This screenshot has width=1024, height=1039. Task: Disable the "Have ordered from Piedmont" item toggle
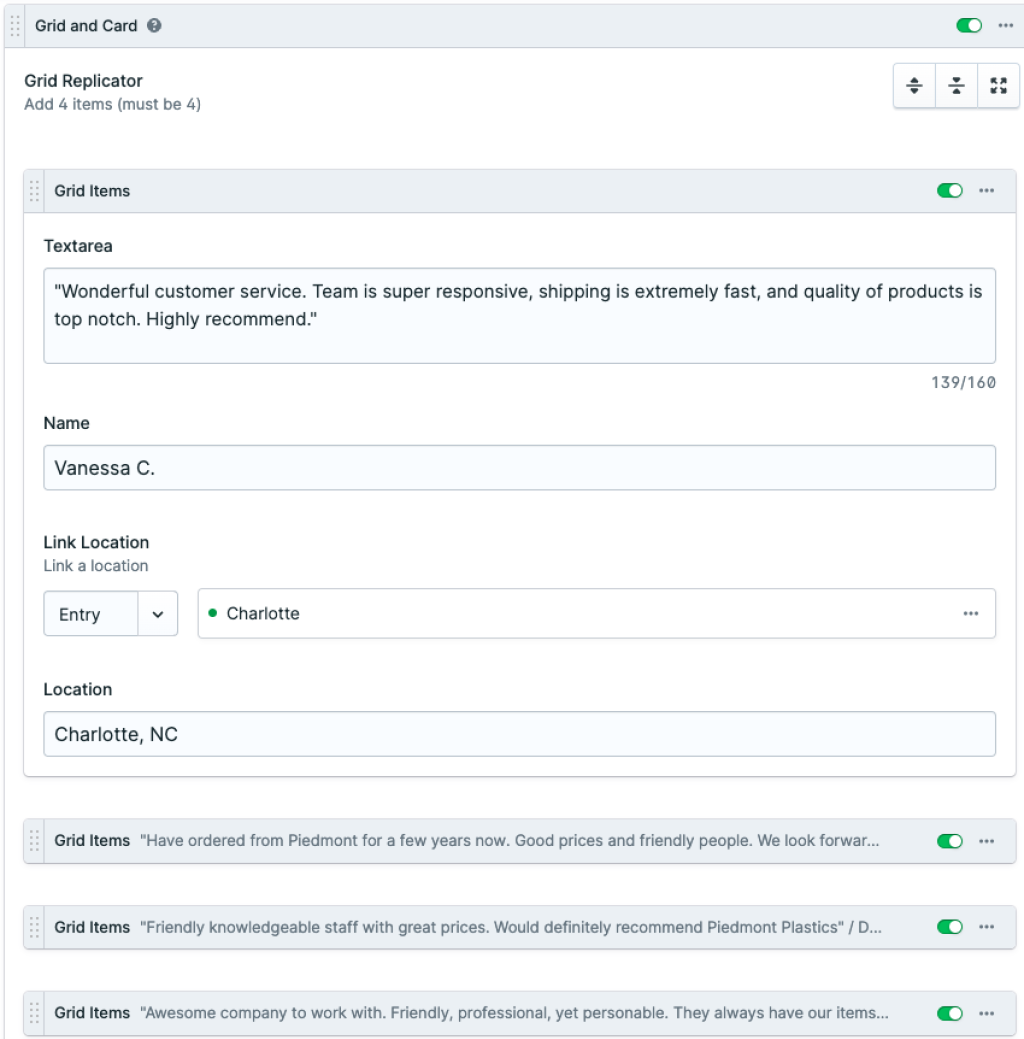point(949,841)
